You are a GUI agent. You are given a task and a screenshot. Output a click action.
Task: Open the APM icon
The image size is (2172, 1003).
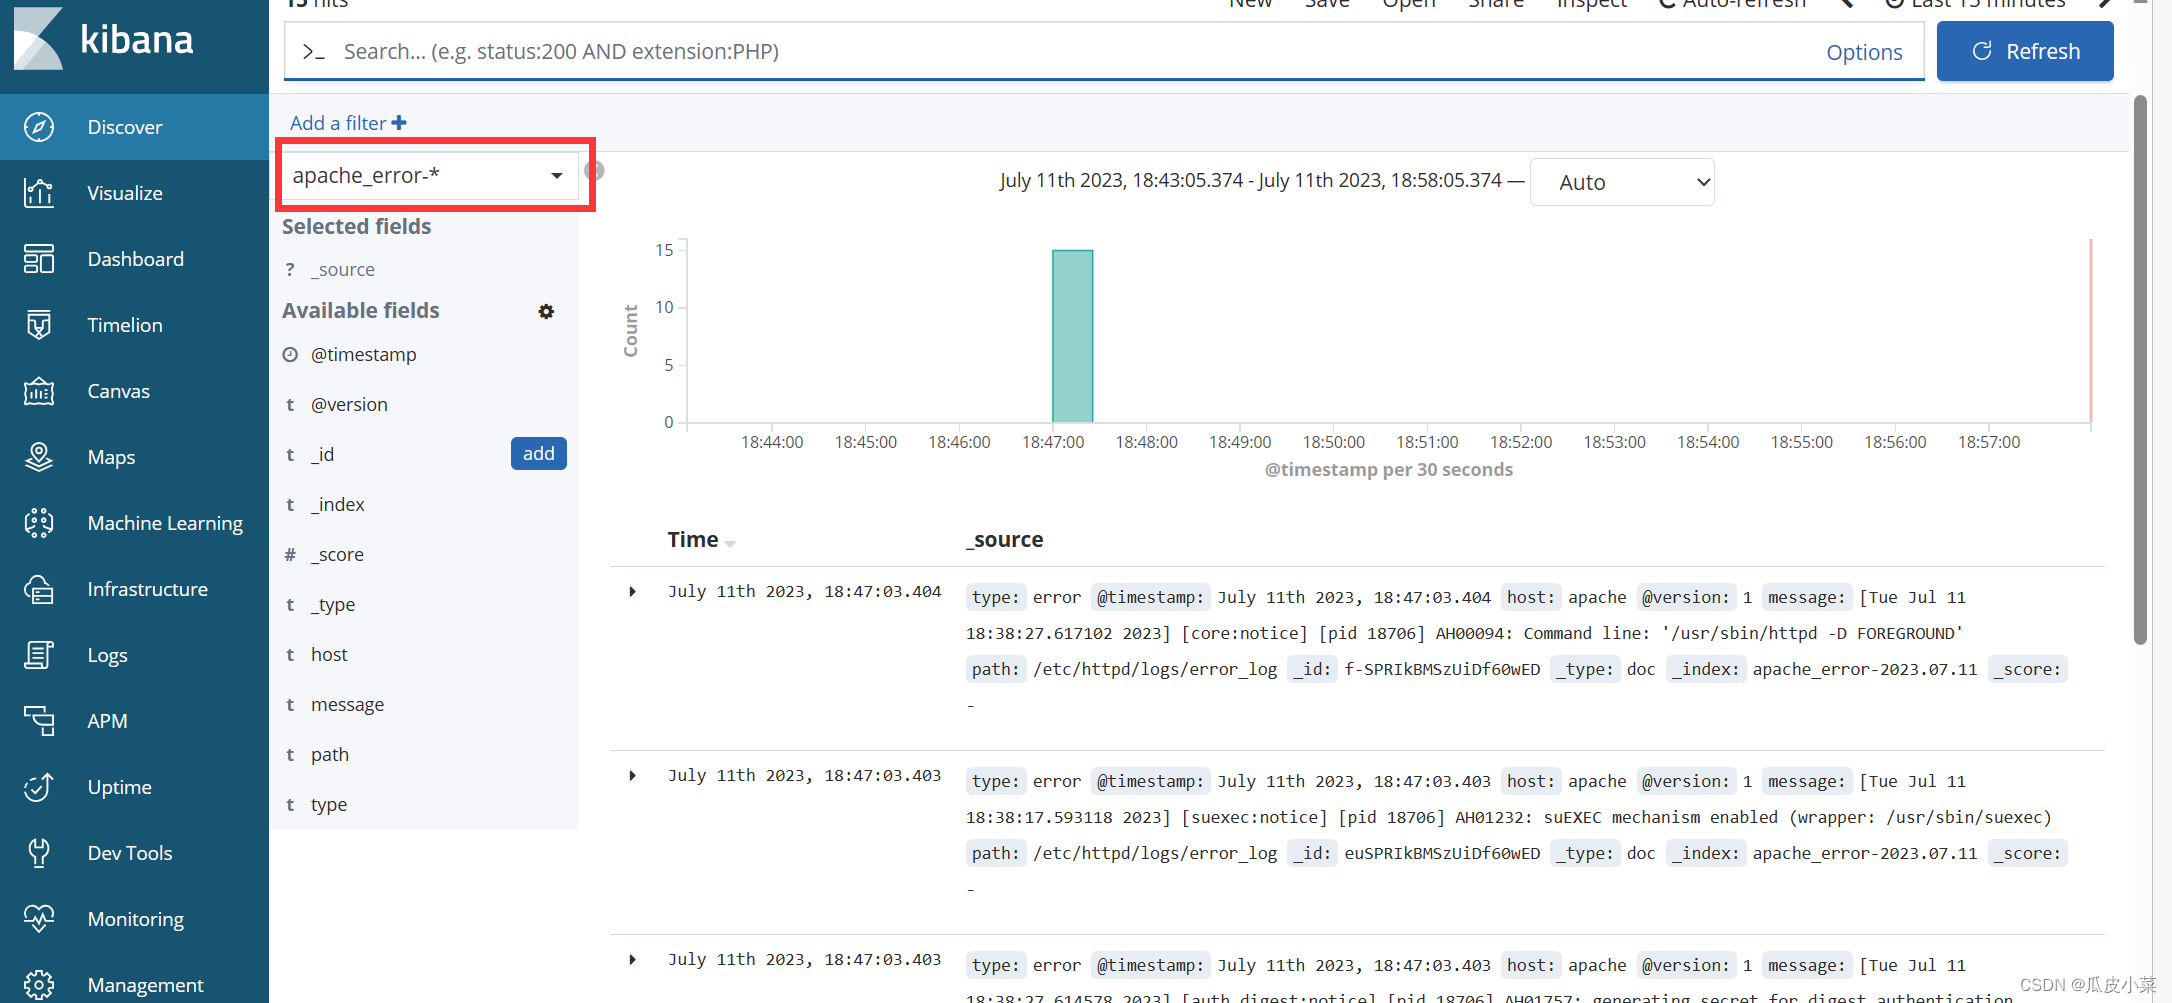39,721
